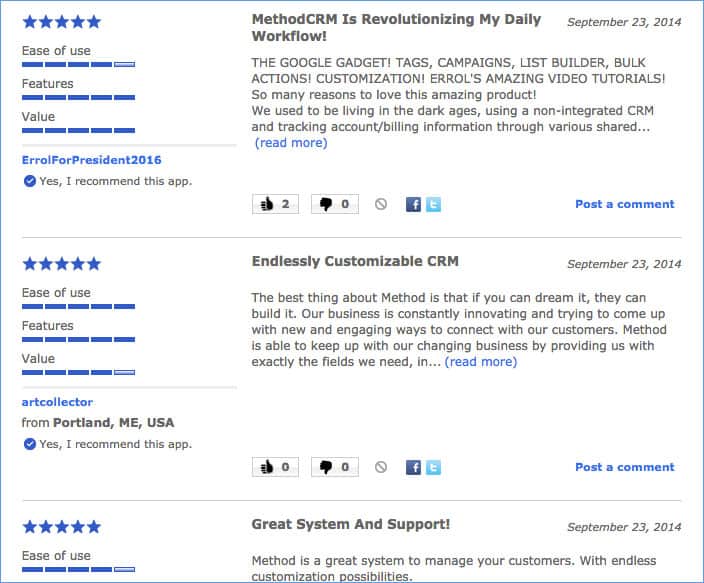
Task: Open artcollector reviewer profile
Action: [x=57, y=402]
